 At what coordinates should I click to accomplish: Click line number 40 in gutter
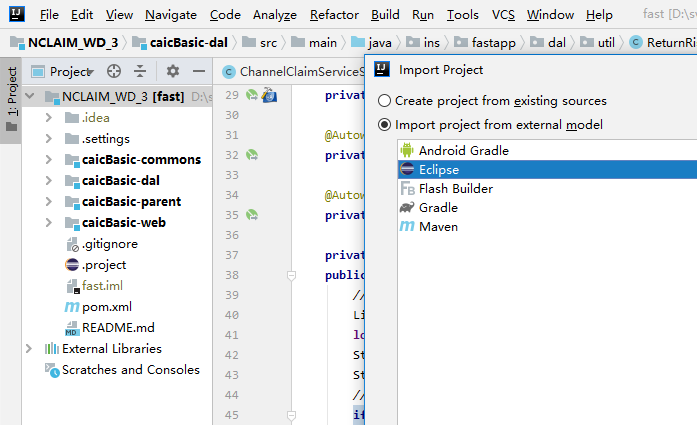[232, 315]
